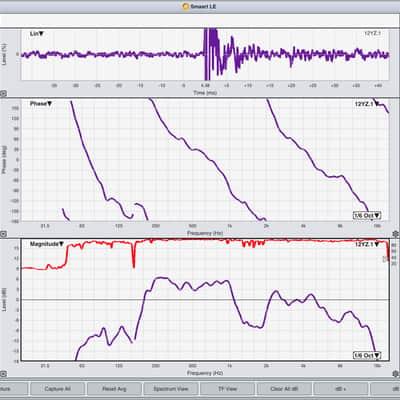Open the Magnitude plot type dropdown
Image resolution: width=400 pixels, height=400 pixels.
click(47, 244)
